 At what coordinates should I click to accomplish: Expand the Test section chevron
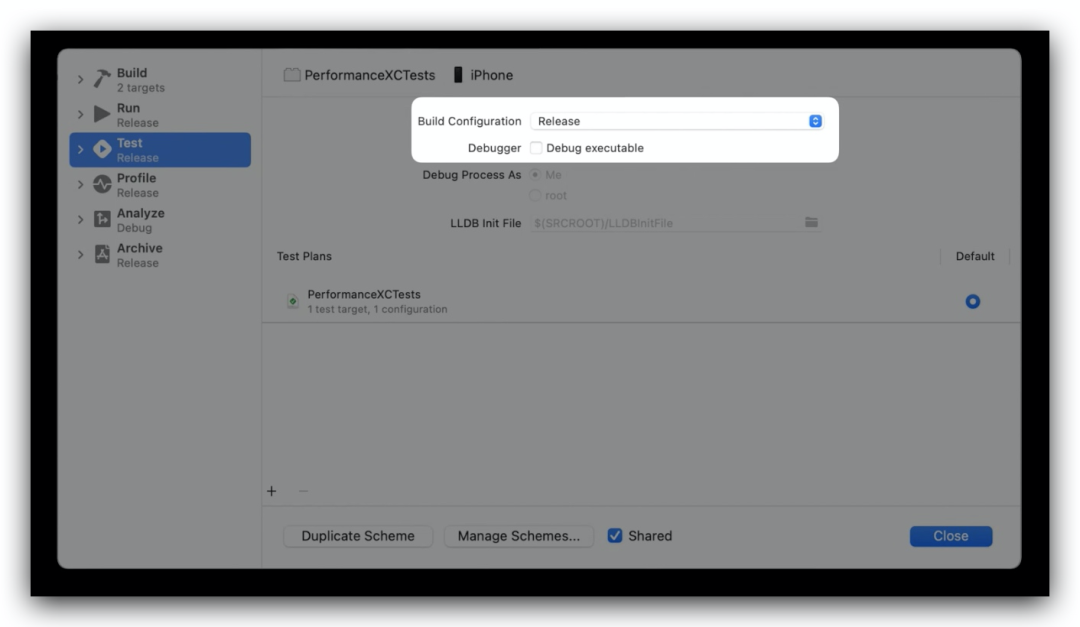click(x=81, y=150)
